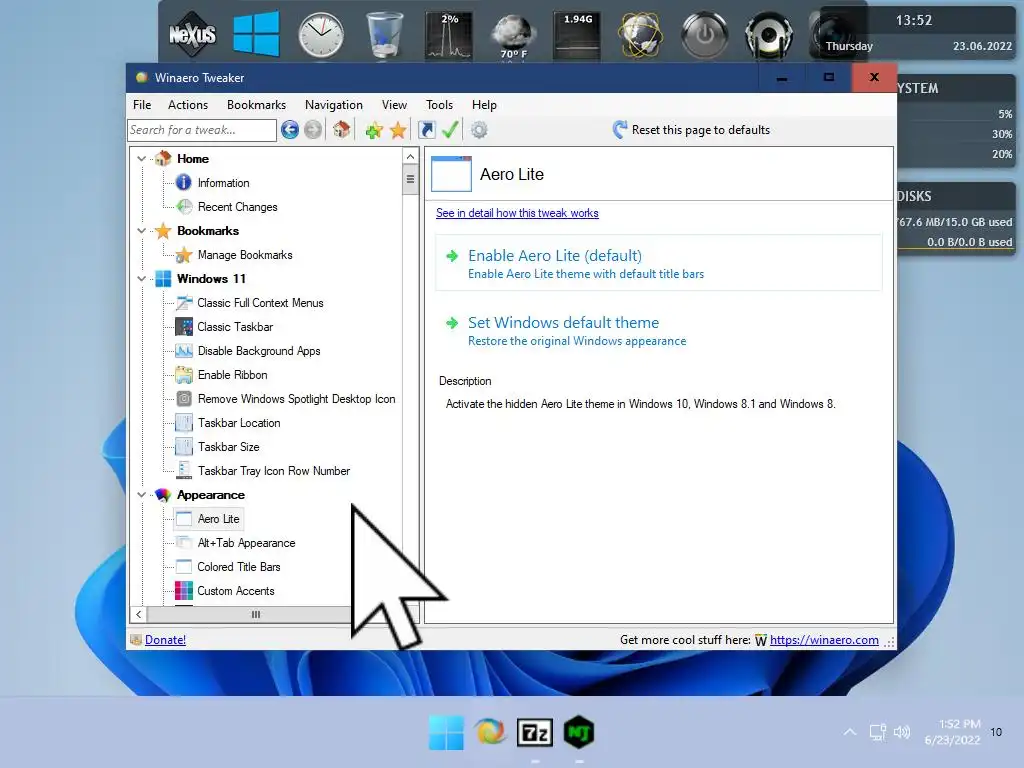Click the Nexus logo in the dock
The image size is (1024, 768).
click(192, 34)
